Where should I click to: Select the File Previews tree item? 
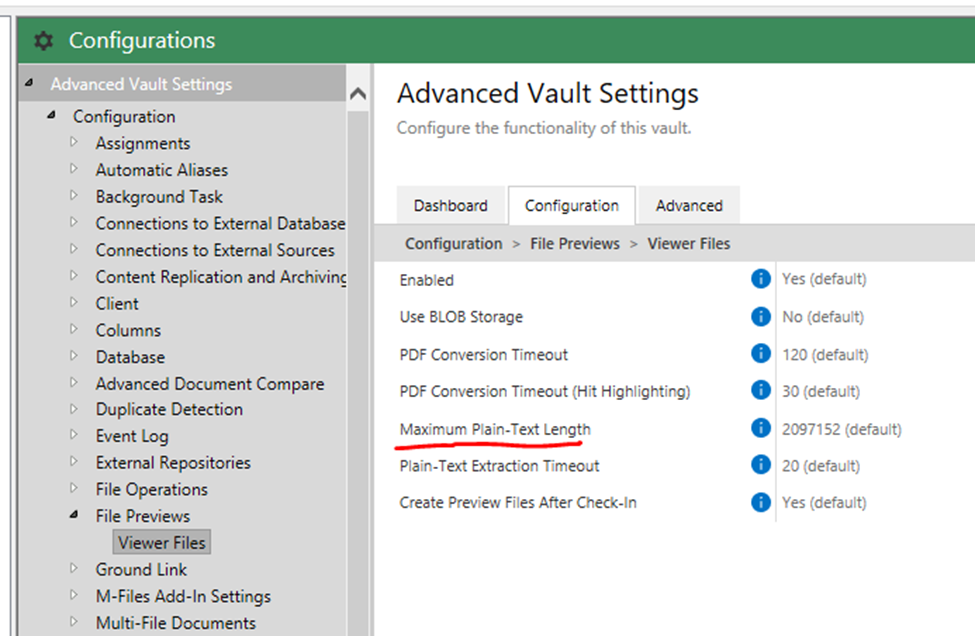143,516
